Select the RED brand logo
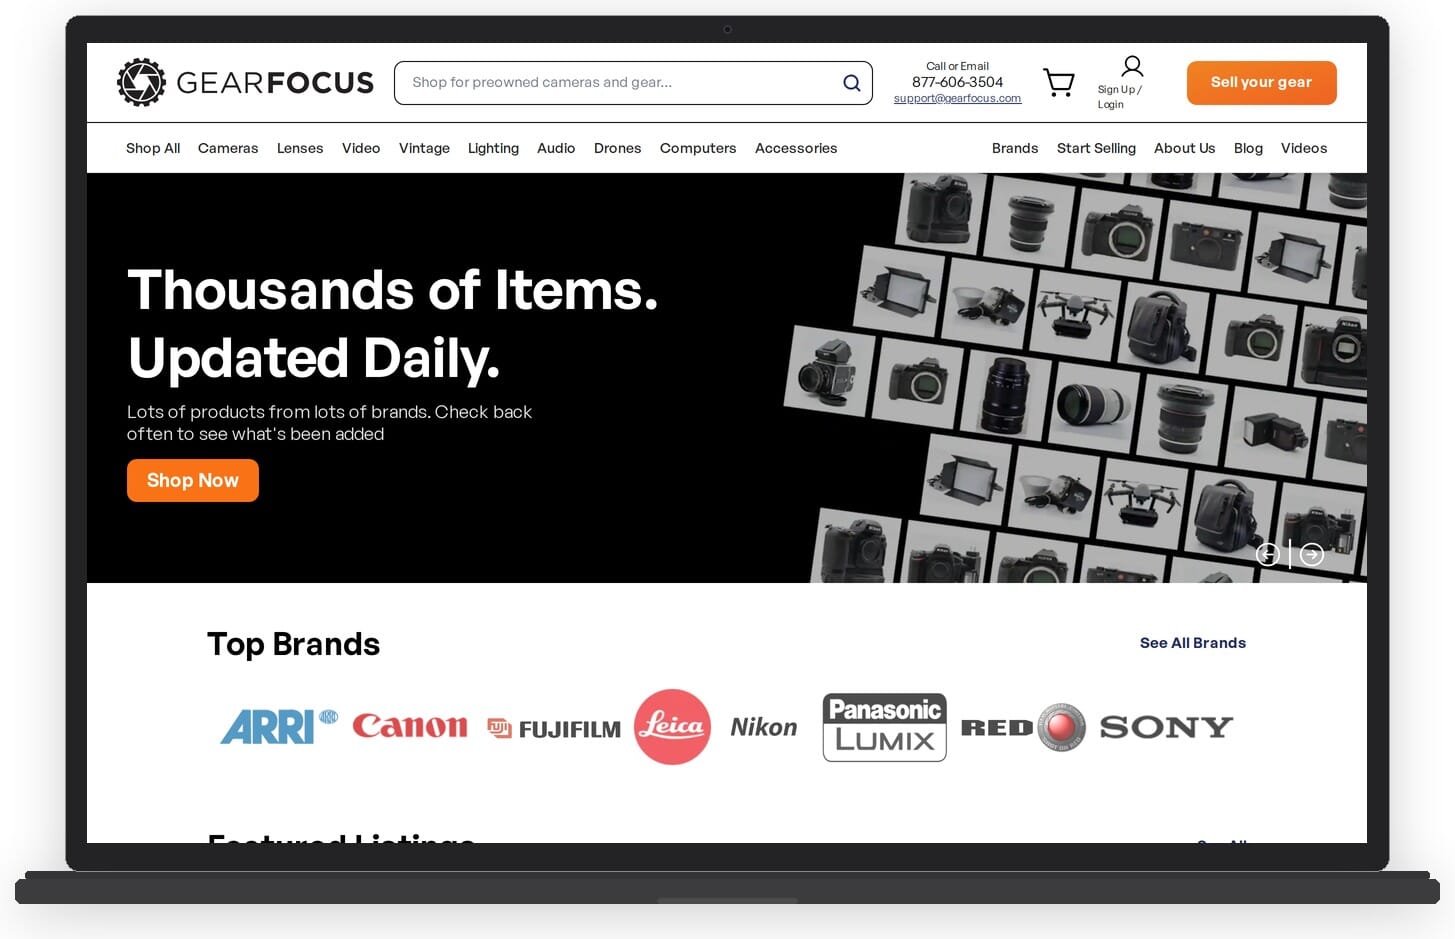 tap(1023, 727)
